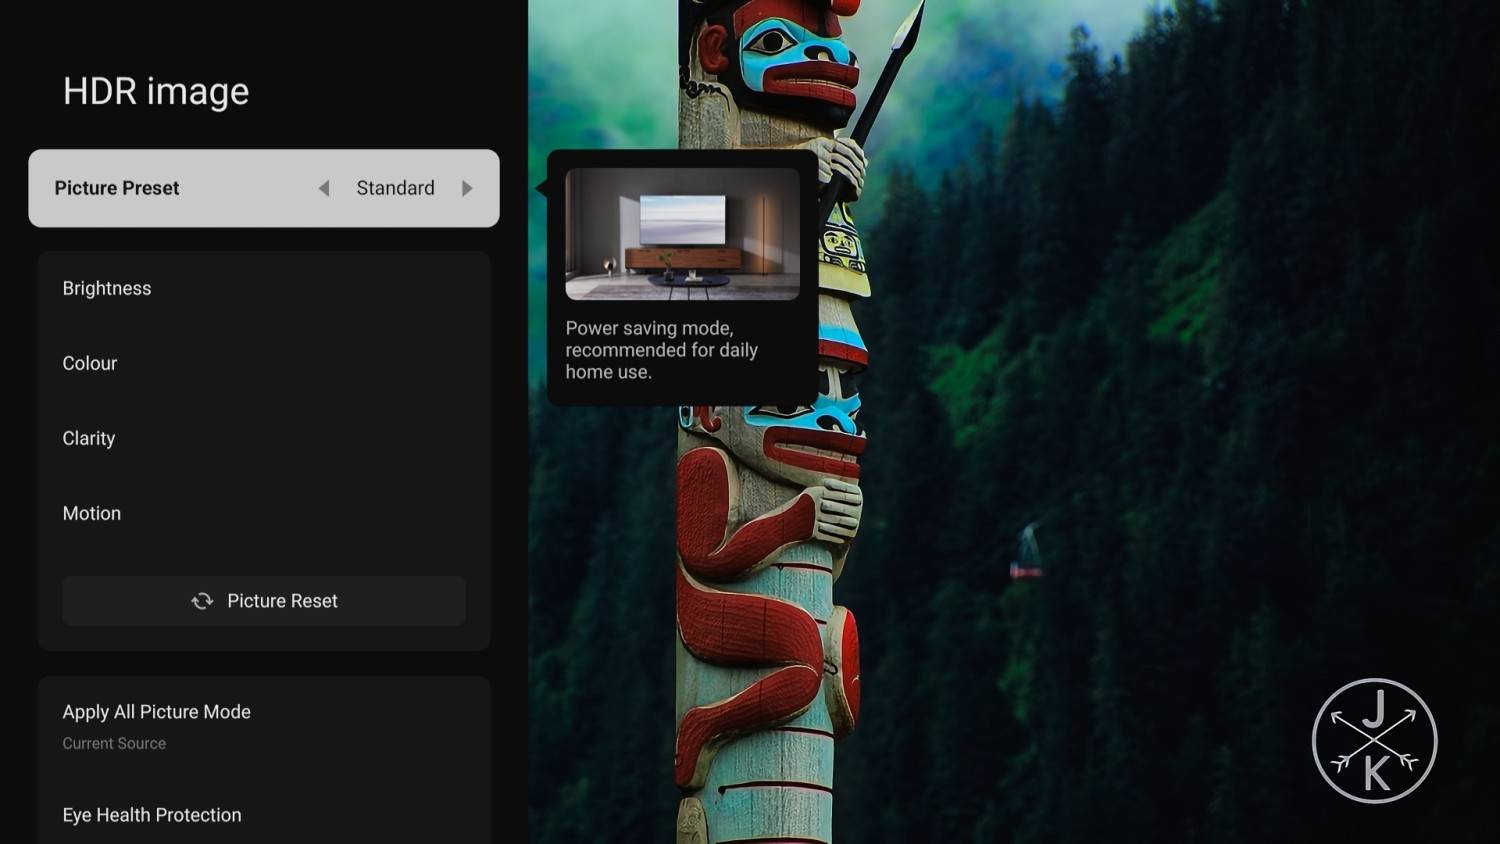Click the power saving mode description text

pos(661,350)
